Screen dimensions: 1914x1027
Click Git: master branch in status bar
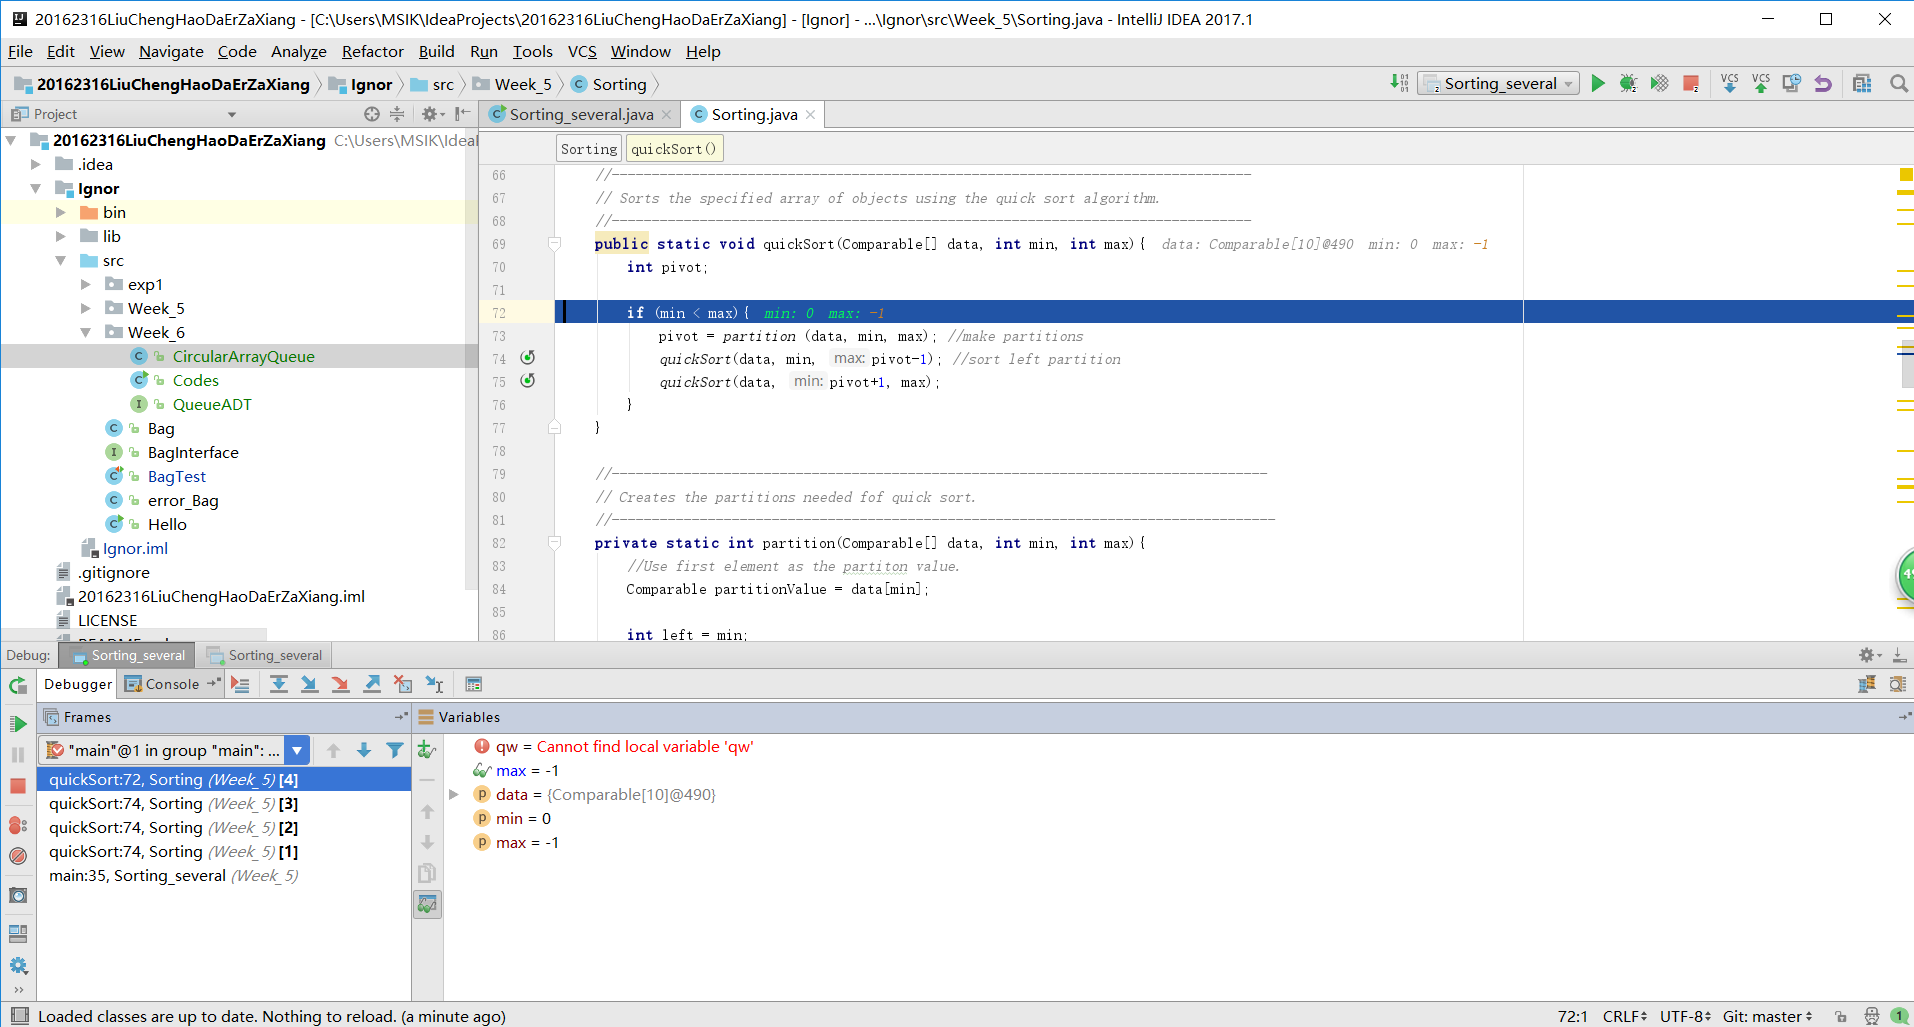click(x=1767, y=1016)
